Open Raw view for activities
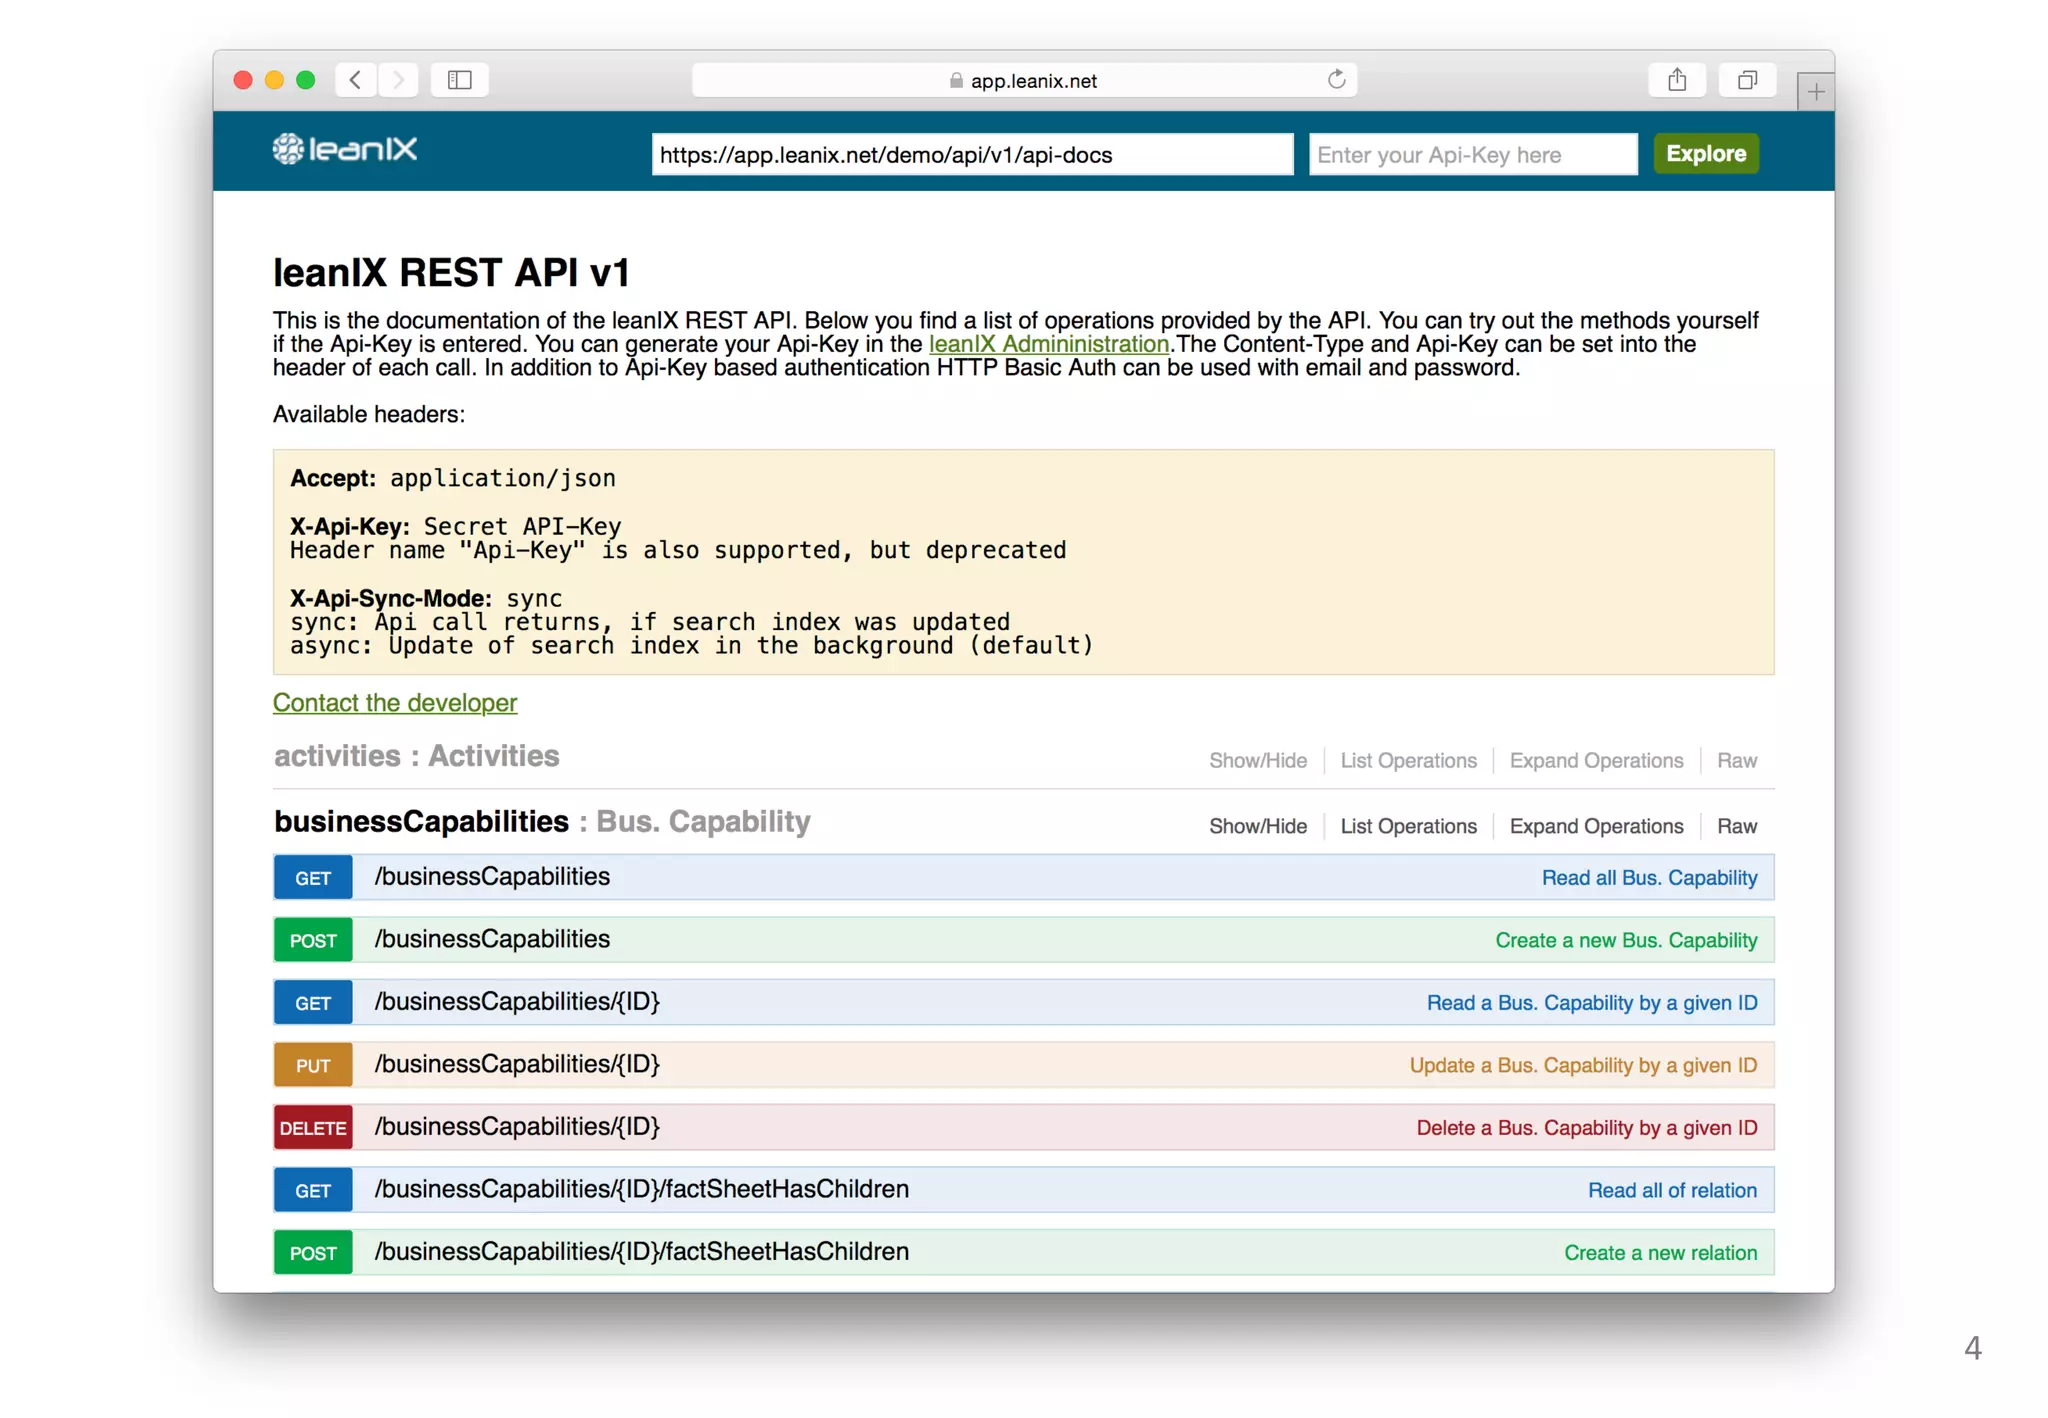 click(1736, 761)
